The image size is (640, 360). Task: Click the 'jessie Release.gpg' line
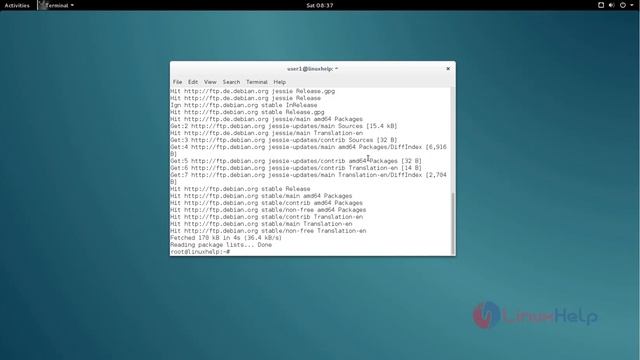(x=253, y=91)
